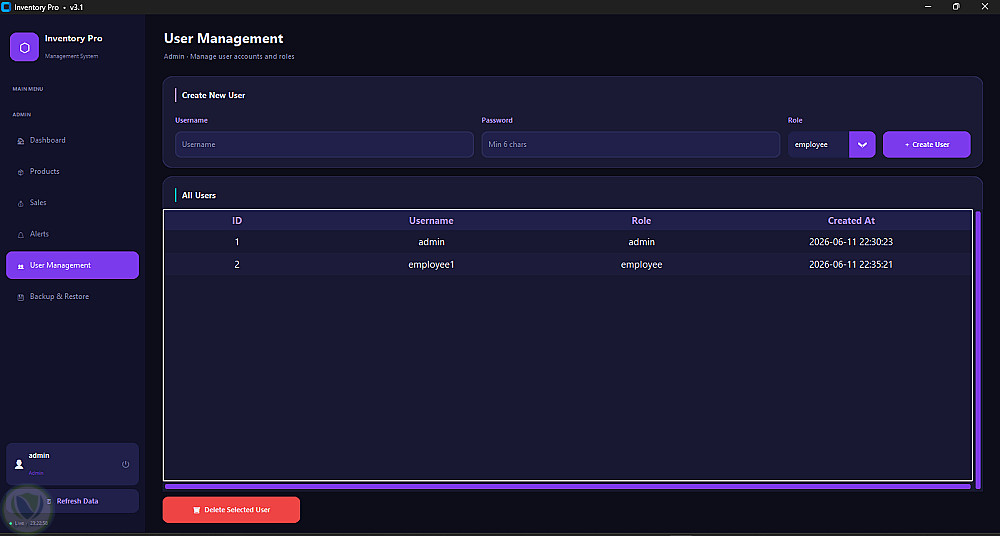Viewport: 1000px width, 536px height.
Task: Click the Sales icon in sidebar
Action: 20,204
